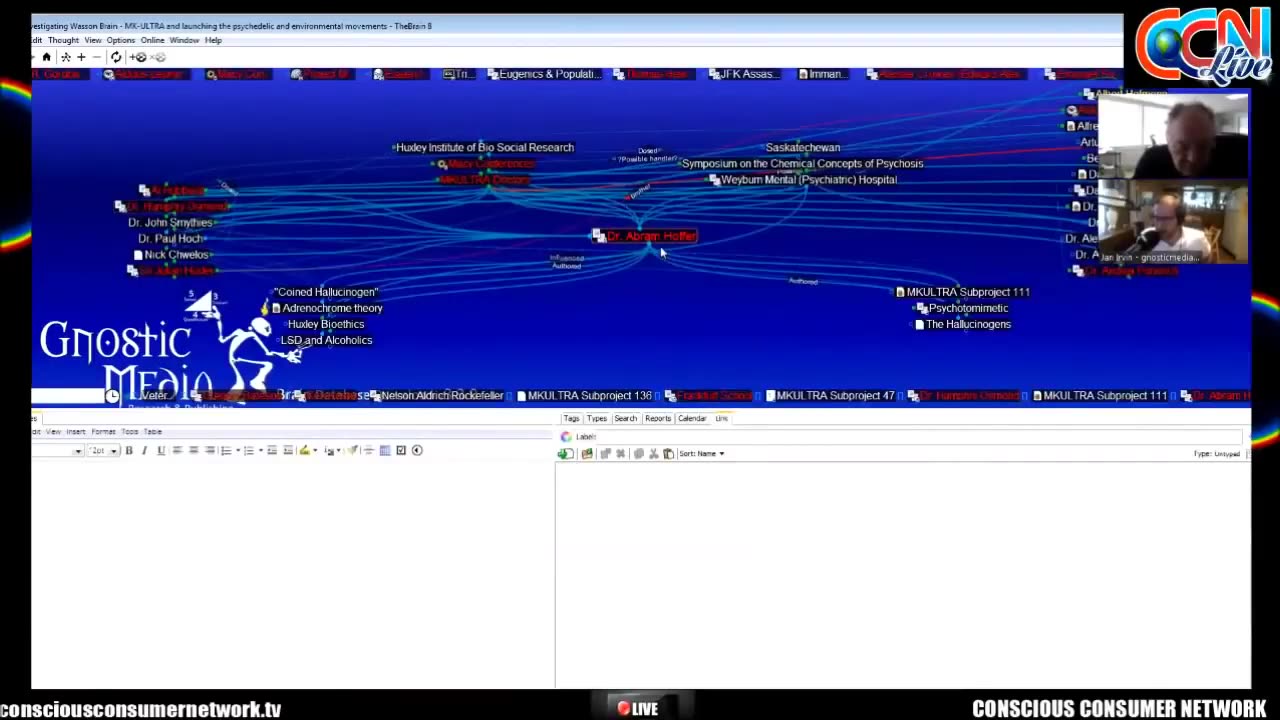Click the checkbox insert icon in notes toolbar
The height and width of the screenshot is (720, 1280).
(401, 450)
